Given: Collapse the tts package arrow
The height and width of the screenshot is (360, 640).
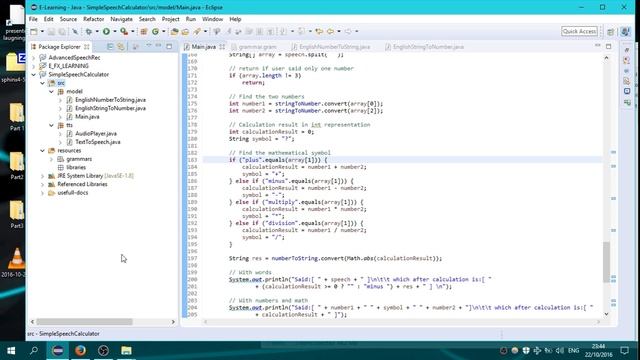Looking at the screenshot, I should (x=51, y=125).
